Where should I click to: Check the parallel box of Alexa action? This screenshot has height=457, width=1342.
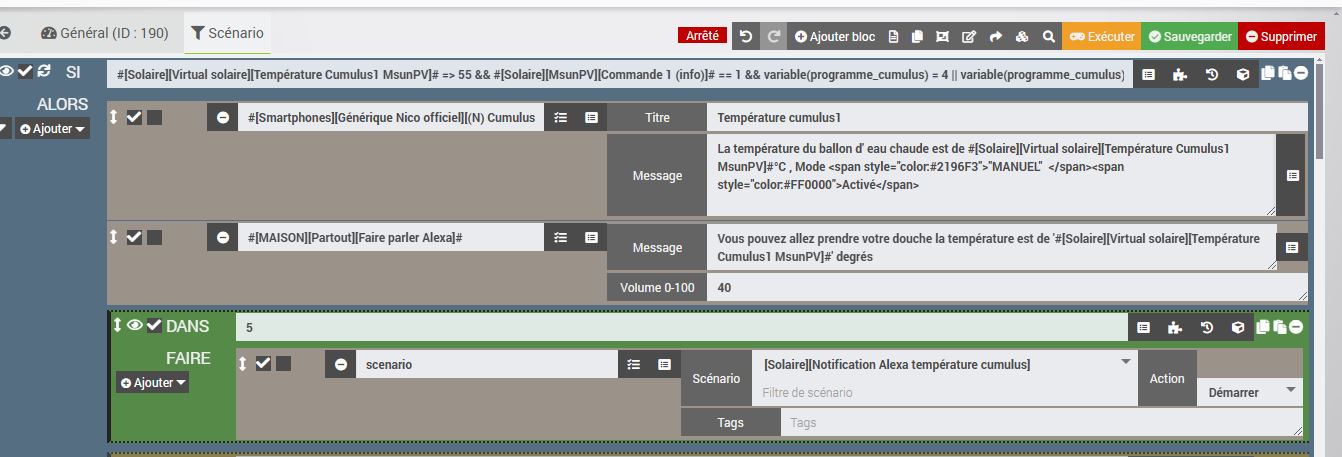[155, 237]
